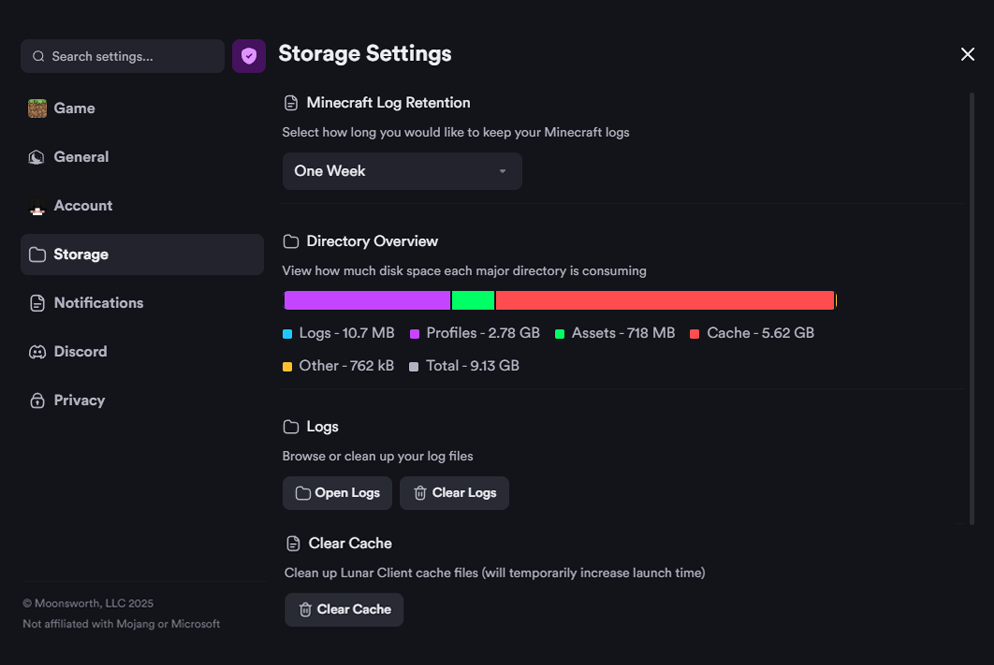The height and width of the screenshot is (665, 994).
Task: Click the 'Cache - 5.62 GB' label
Action: [x=761, y=333]
